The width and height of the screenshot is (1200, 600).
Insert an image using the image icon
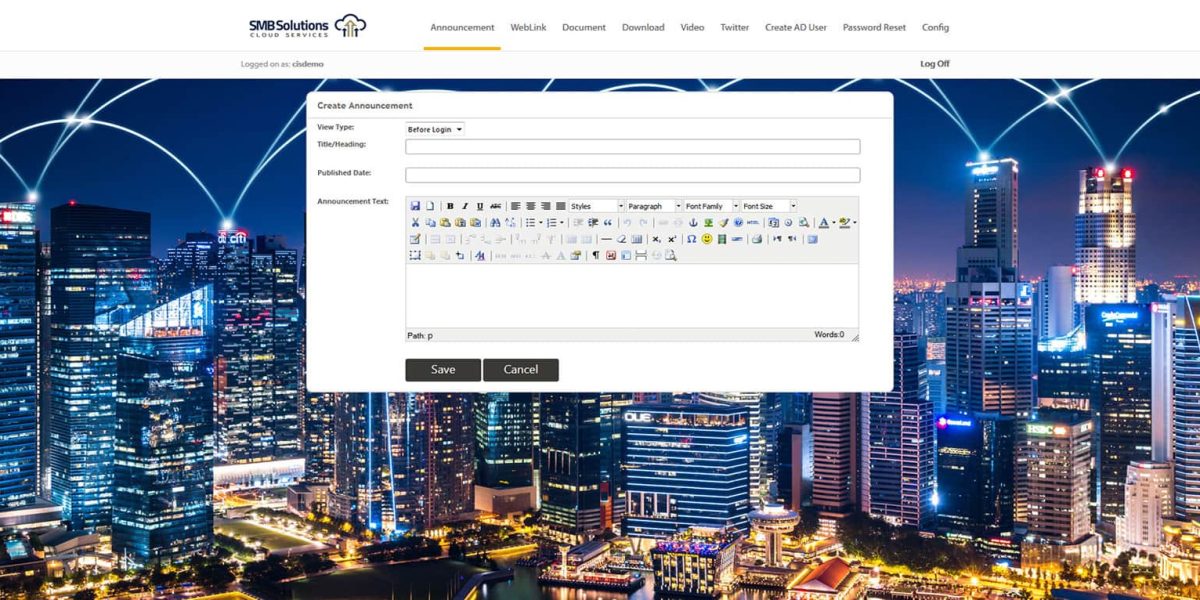[707, 222]
